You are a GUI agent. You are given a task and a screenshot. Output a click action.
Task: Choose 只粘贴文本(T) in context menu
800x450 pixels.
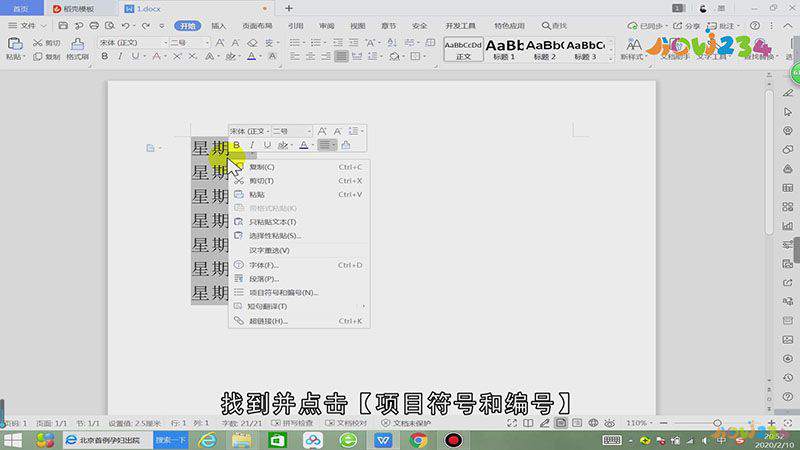299,222
